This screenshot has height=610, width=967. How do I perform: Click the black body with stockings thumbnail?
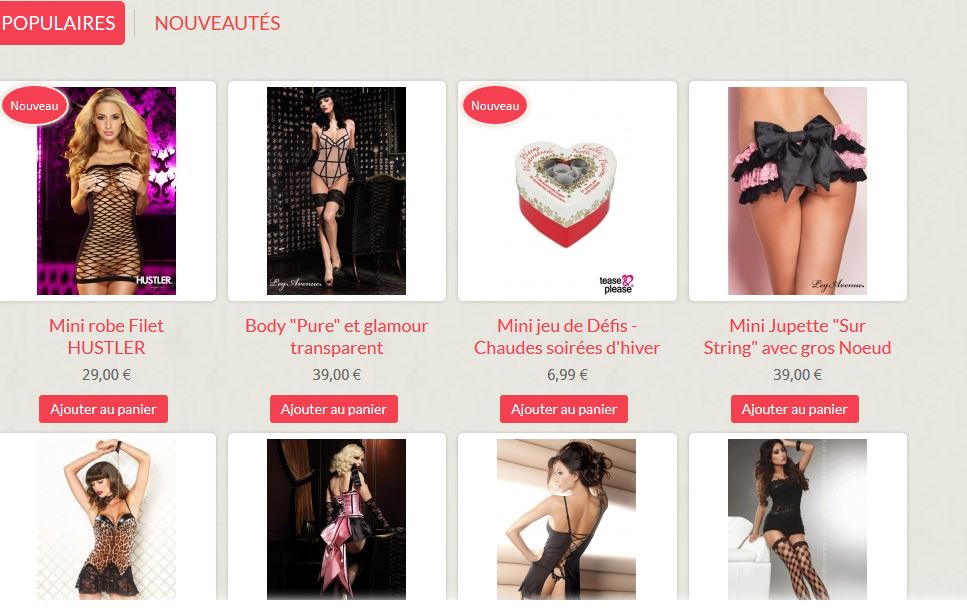[797, 519]
